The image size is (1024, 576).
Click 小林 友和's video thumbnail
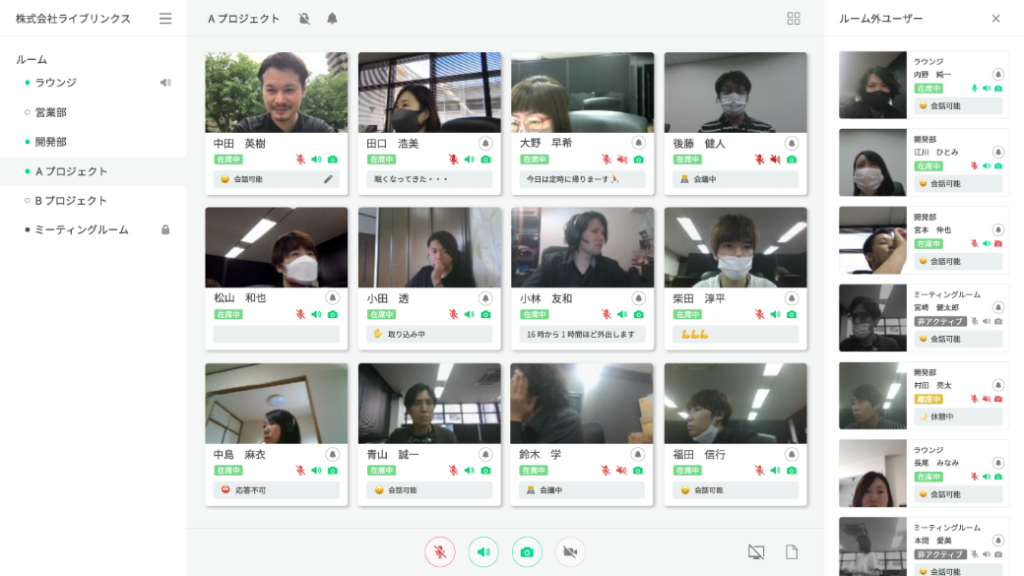point(582,248)
